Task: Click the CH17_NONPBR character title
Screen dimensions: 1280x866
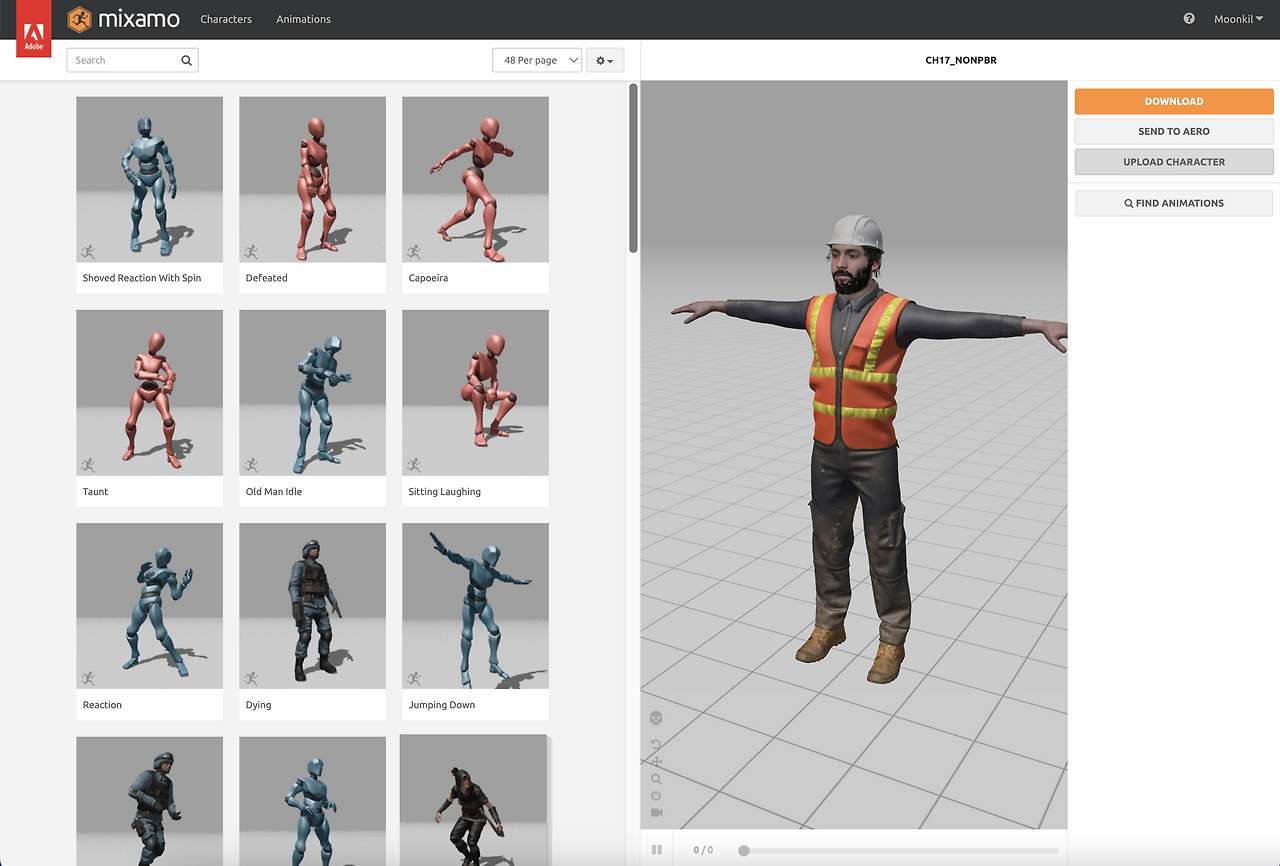Action: tap(961, 60)
